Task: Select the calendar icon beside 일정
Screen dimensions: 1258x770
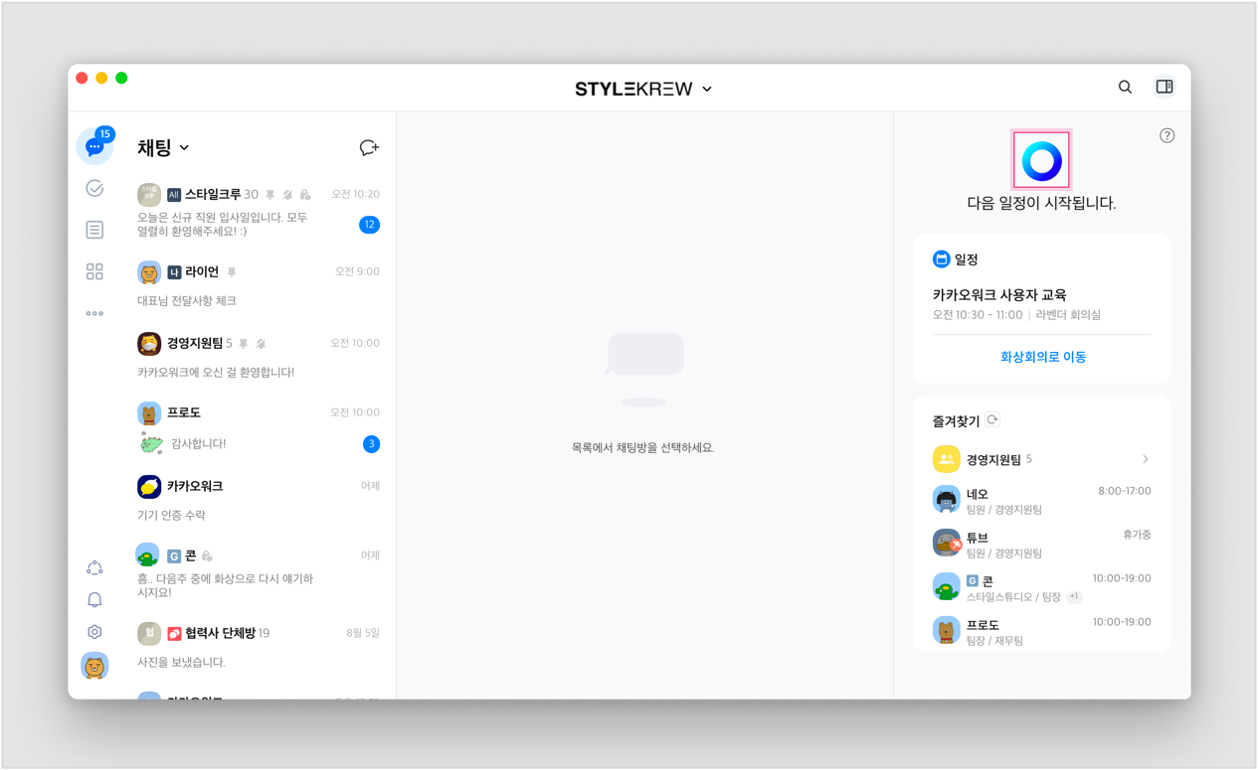Action: click(941, 259)
